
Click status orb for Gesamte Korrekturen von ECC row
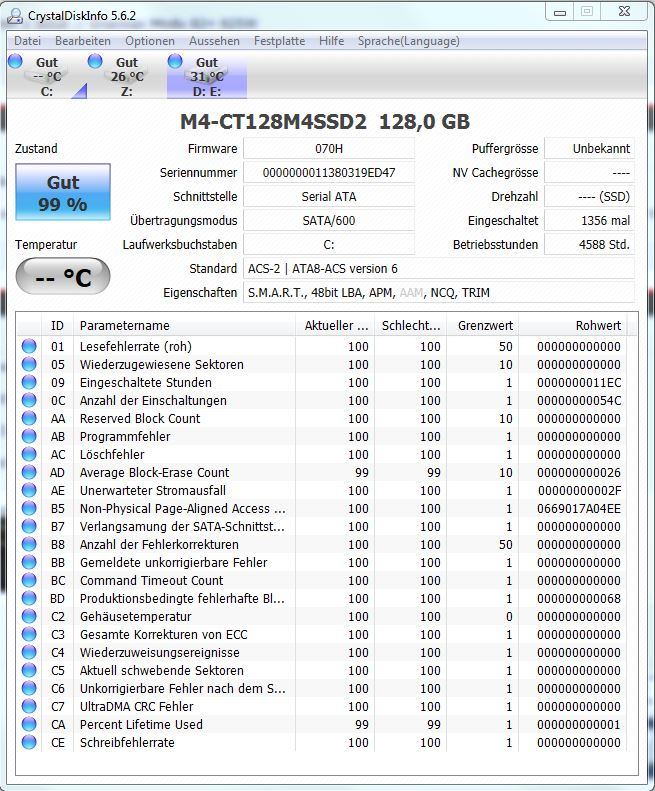29,634
